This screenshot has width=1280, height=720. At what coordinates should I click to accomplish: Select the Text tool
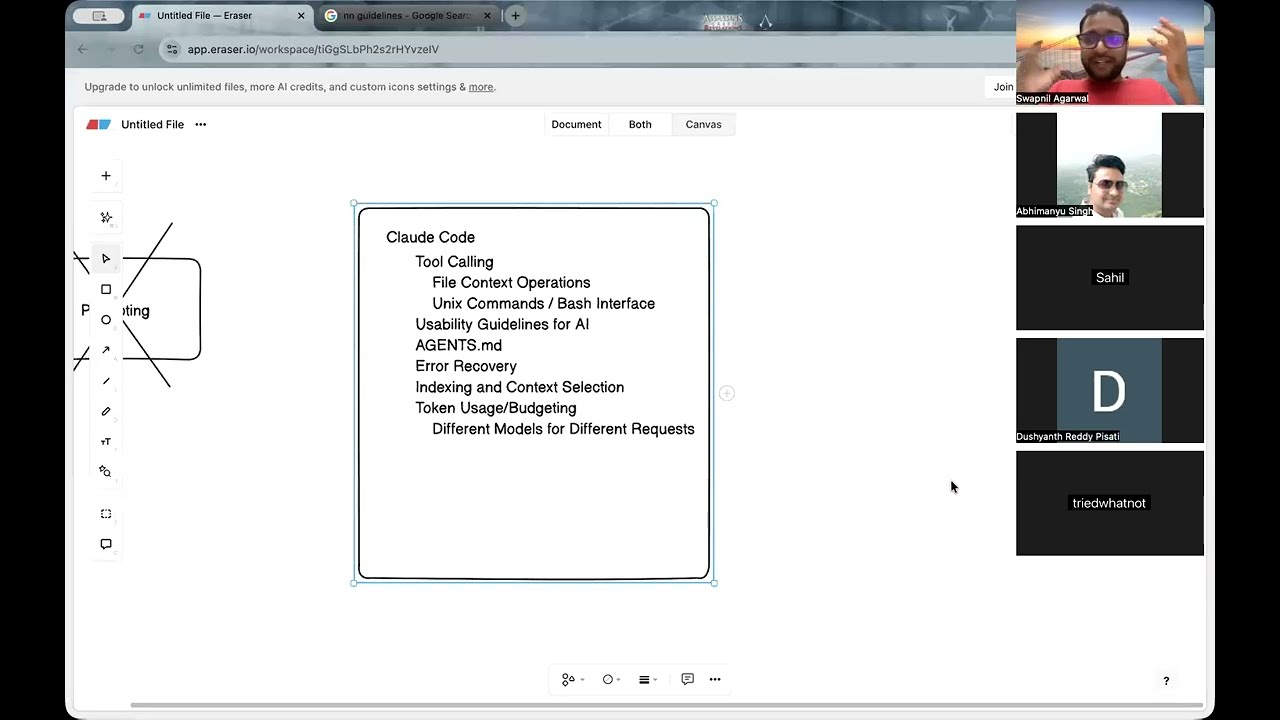[x=106, y=442]
